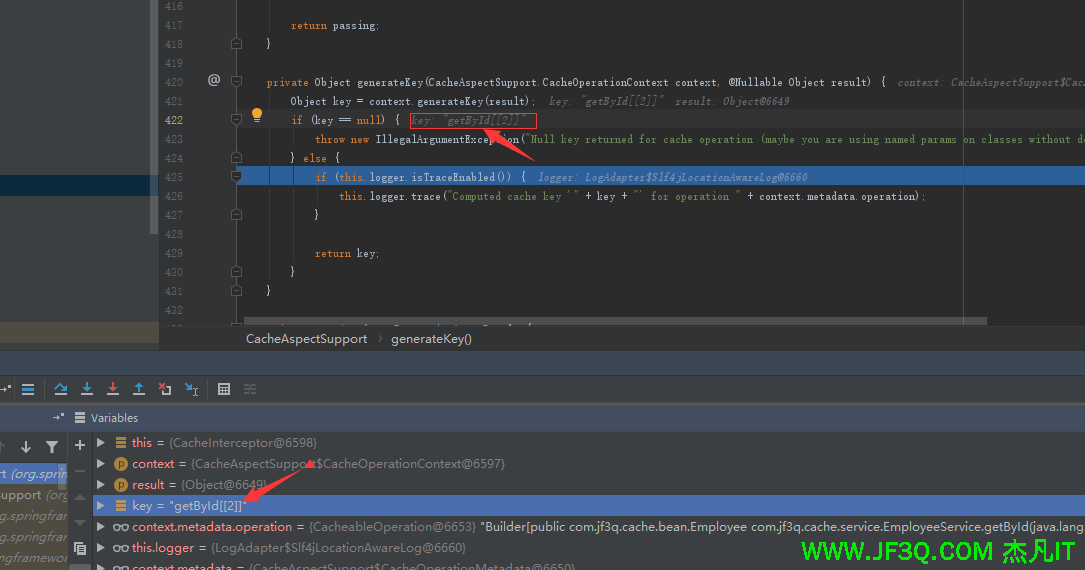Click the Step Out debugger icon
The width and height of the screenshot is (1085, 570).
tap(139, 389)
